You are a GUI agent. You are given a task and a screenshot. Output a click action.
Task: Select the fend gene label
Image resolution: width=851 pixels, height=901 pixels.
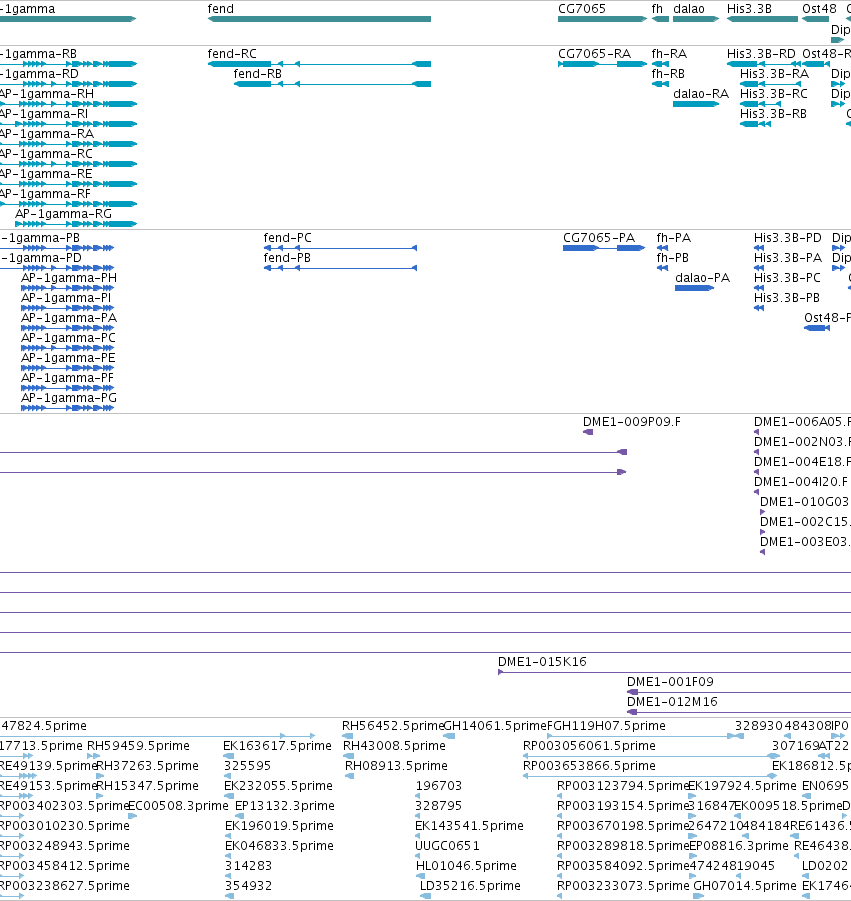coord(221,9)
